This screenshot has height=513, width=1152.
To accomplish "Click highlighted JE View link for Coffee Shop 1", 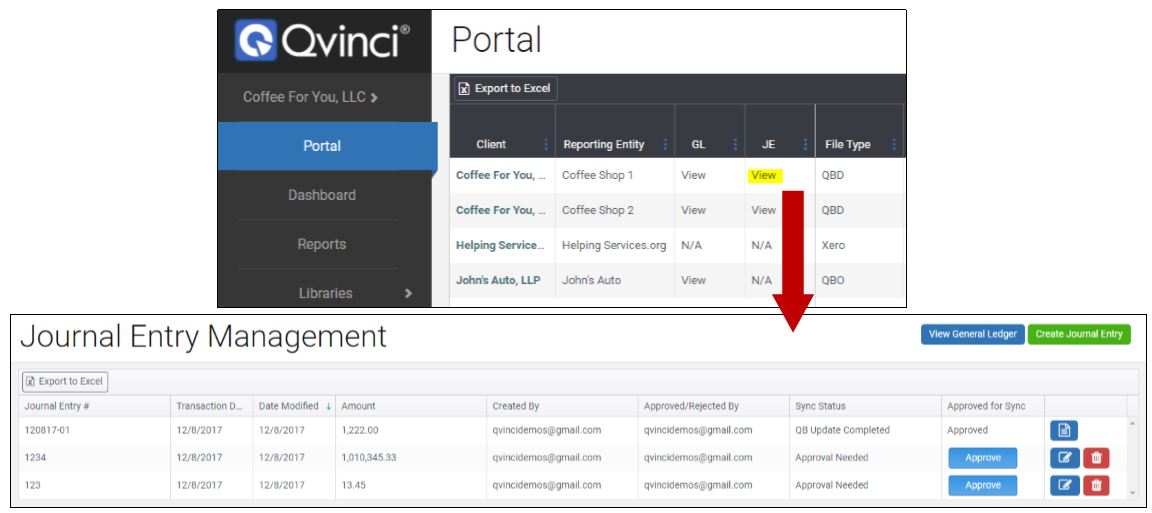I will 764,176.
